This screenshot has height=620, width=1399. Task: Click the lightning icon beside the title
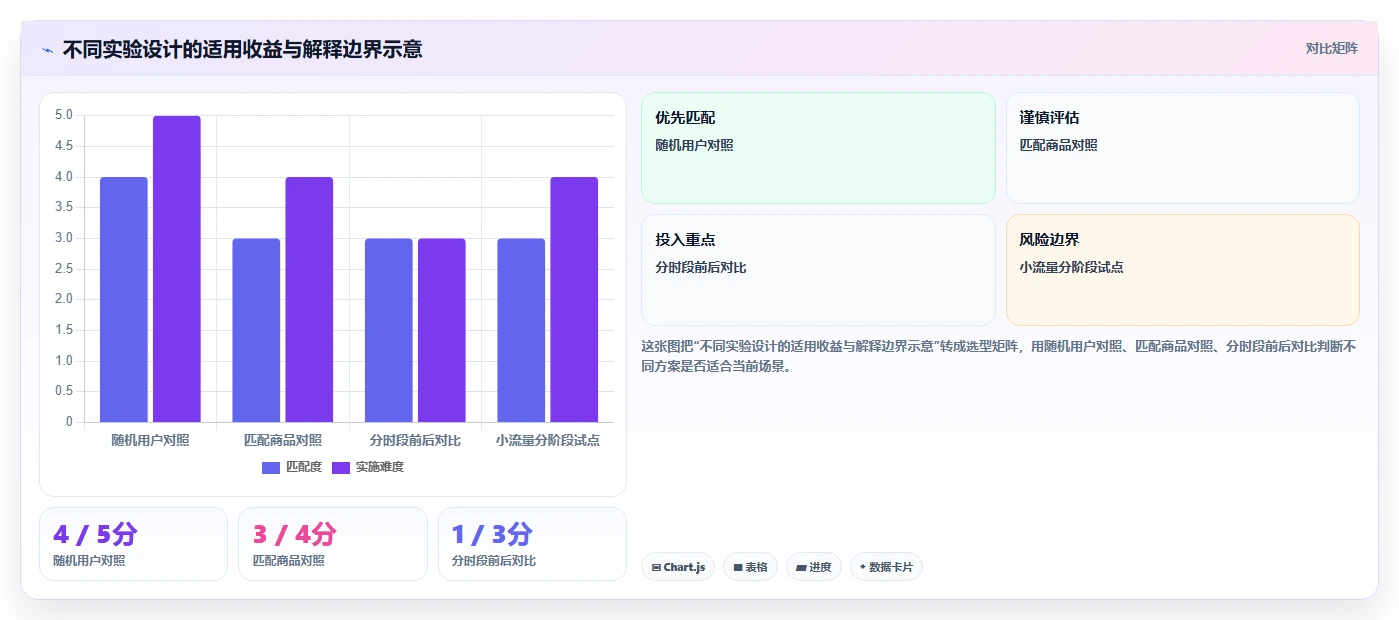pyautogui.click(x=47, y=49)
